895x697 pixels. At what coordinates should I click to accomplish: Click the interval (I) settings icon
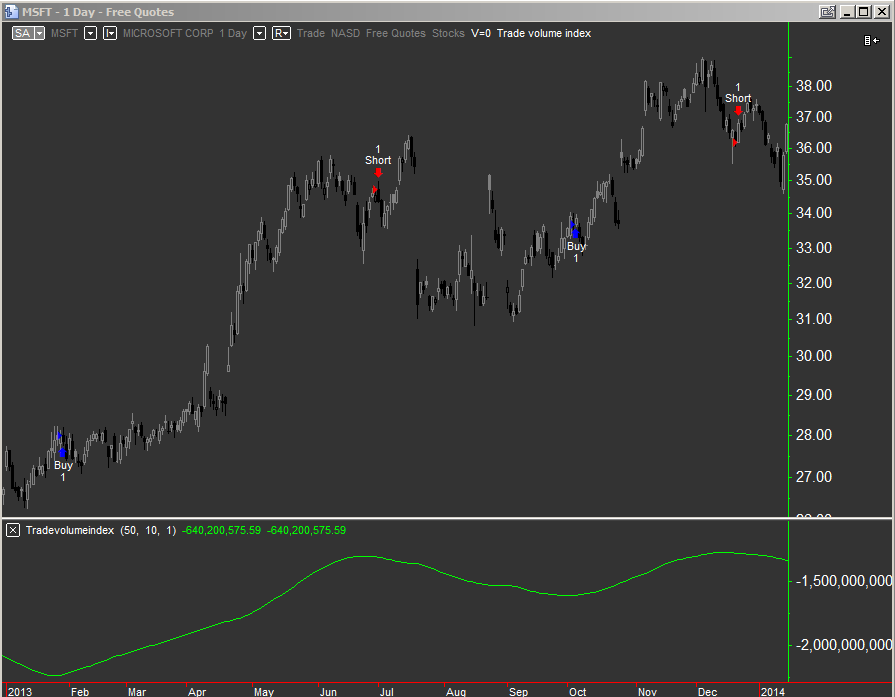pos(110,33)
